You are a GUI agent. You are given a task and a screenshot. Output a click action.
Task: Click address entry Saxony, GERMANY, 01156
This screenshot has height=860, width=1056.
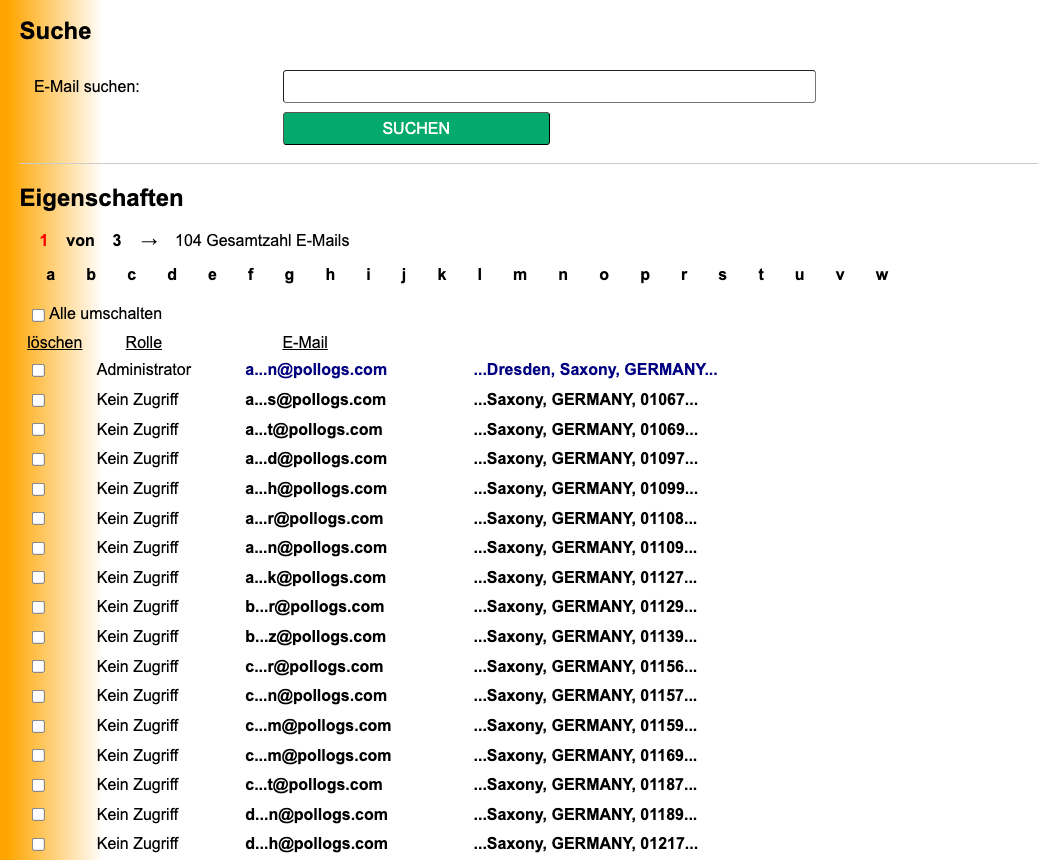(x=586, y=667)
